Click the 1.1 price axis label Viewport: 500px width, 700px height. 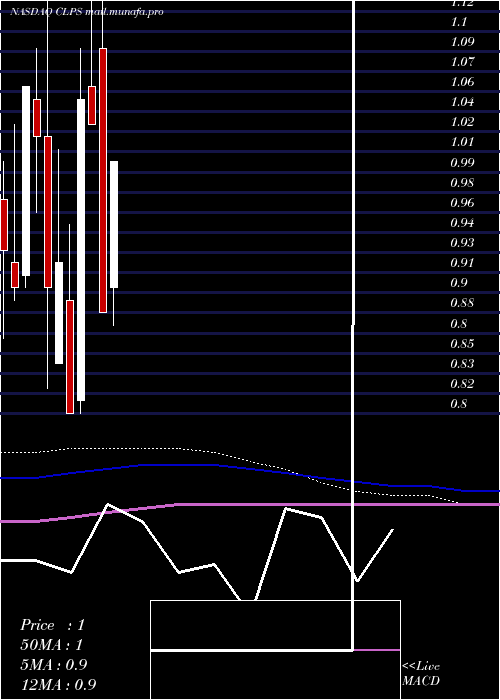459,22
